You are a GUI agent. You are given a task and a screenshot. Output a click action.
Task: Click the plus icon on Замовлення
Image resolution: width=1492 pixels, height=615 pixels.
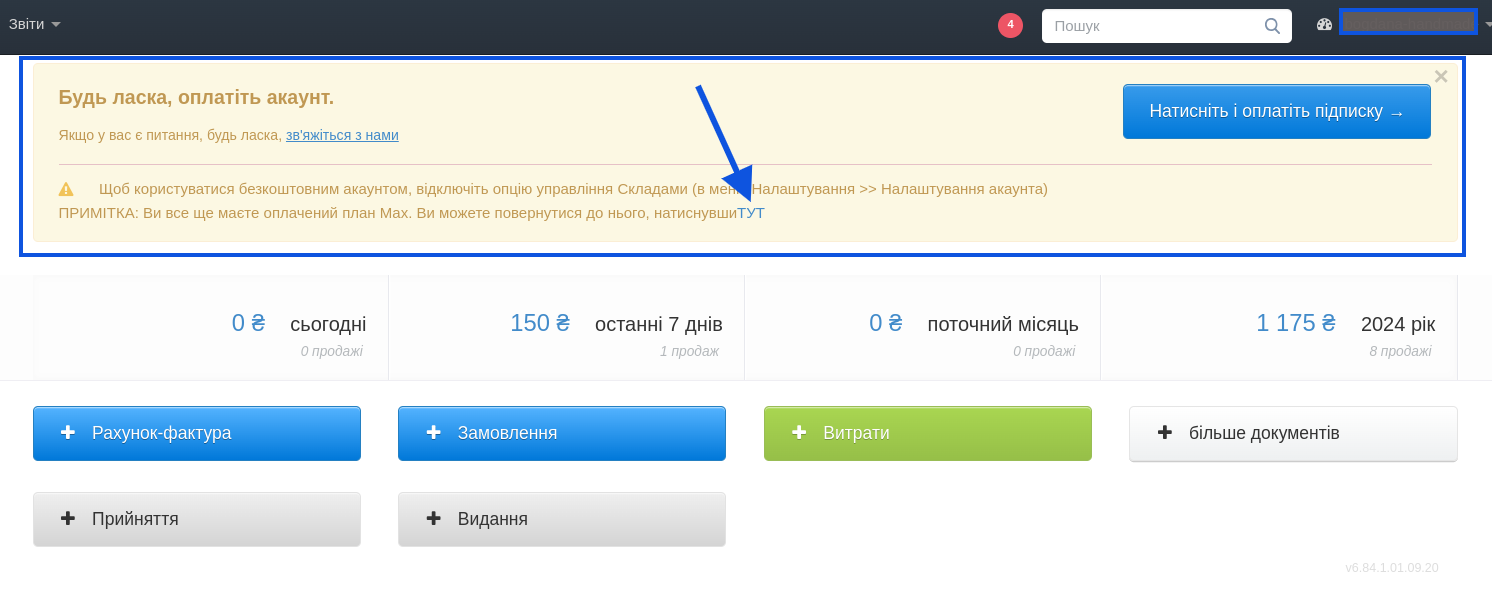click(x=434, y=433)
